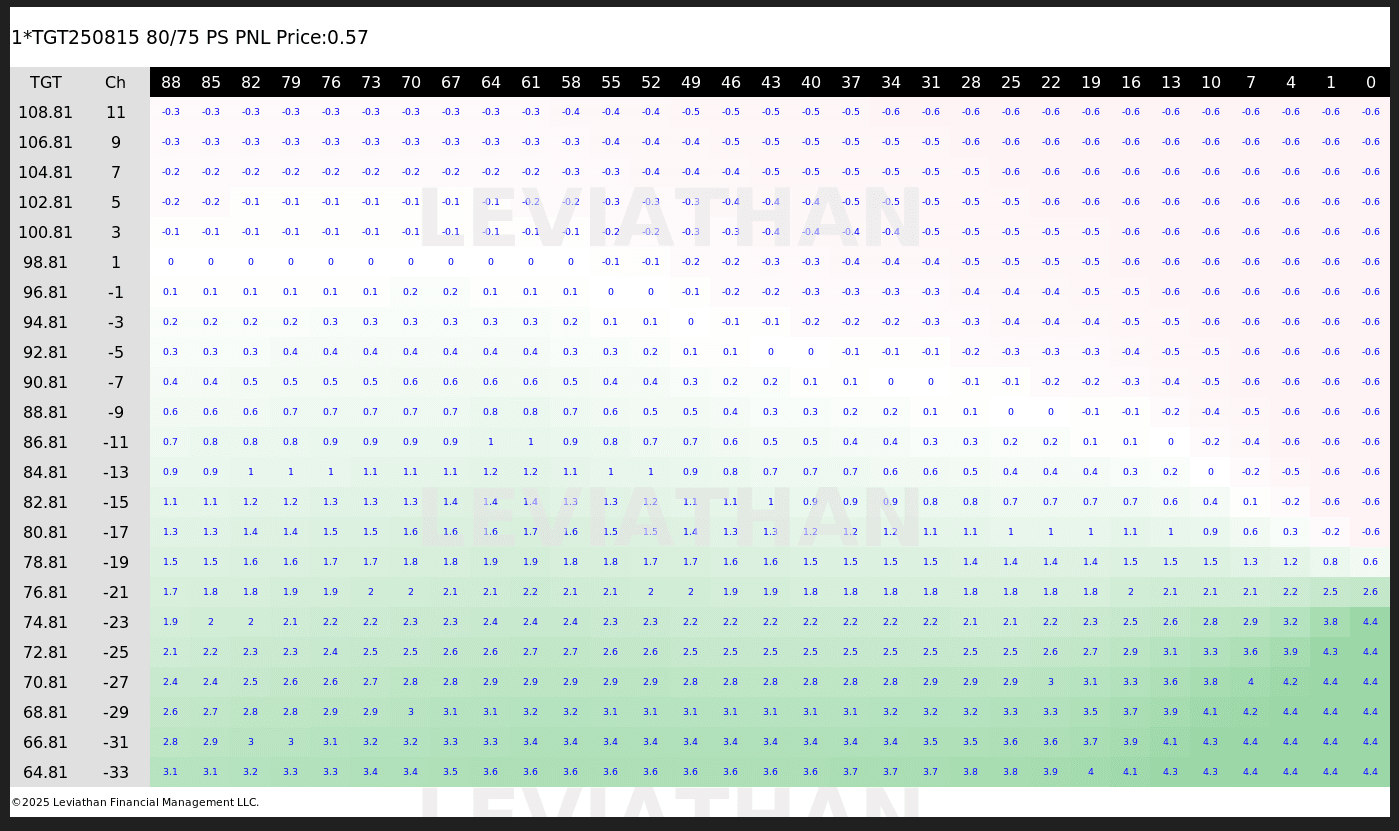Click the 0 days-to-expiry column header
This screenshot has width=1399, height=831.
pyautogui.click(x=1371, y=82)
